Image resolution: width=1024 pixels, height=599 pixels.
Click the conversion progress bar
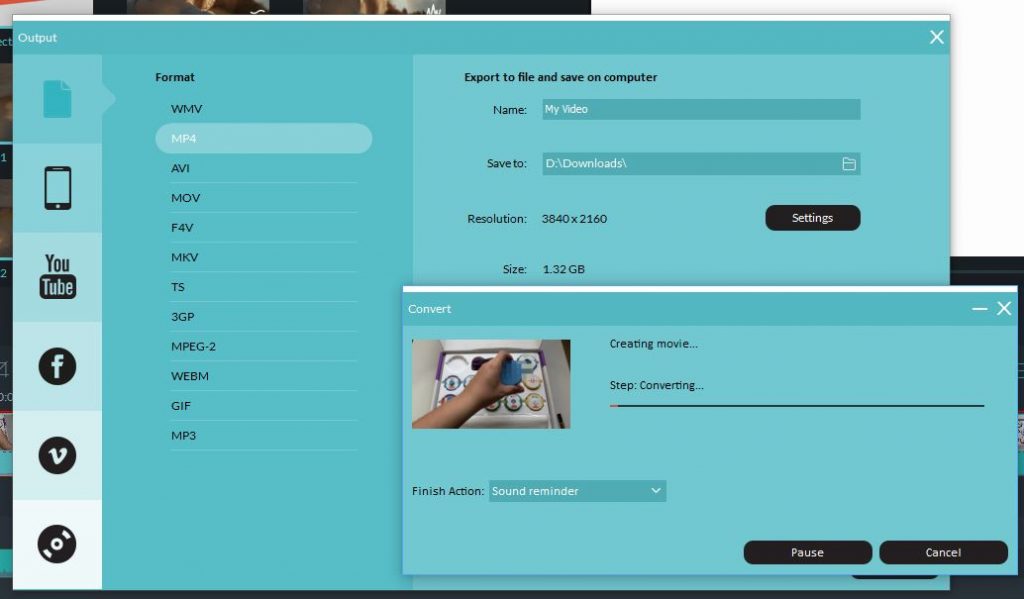797,407
